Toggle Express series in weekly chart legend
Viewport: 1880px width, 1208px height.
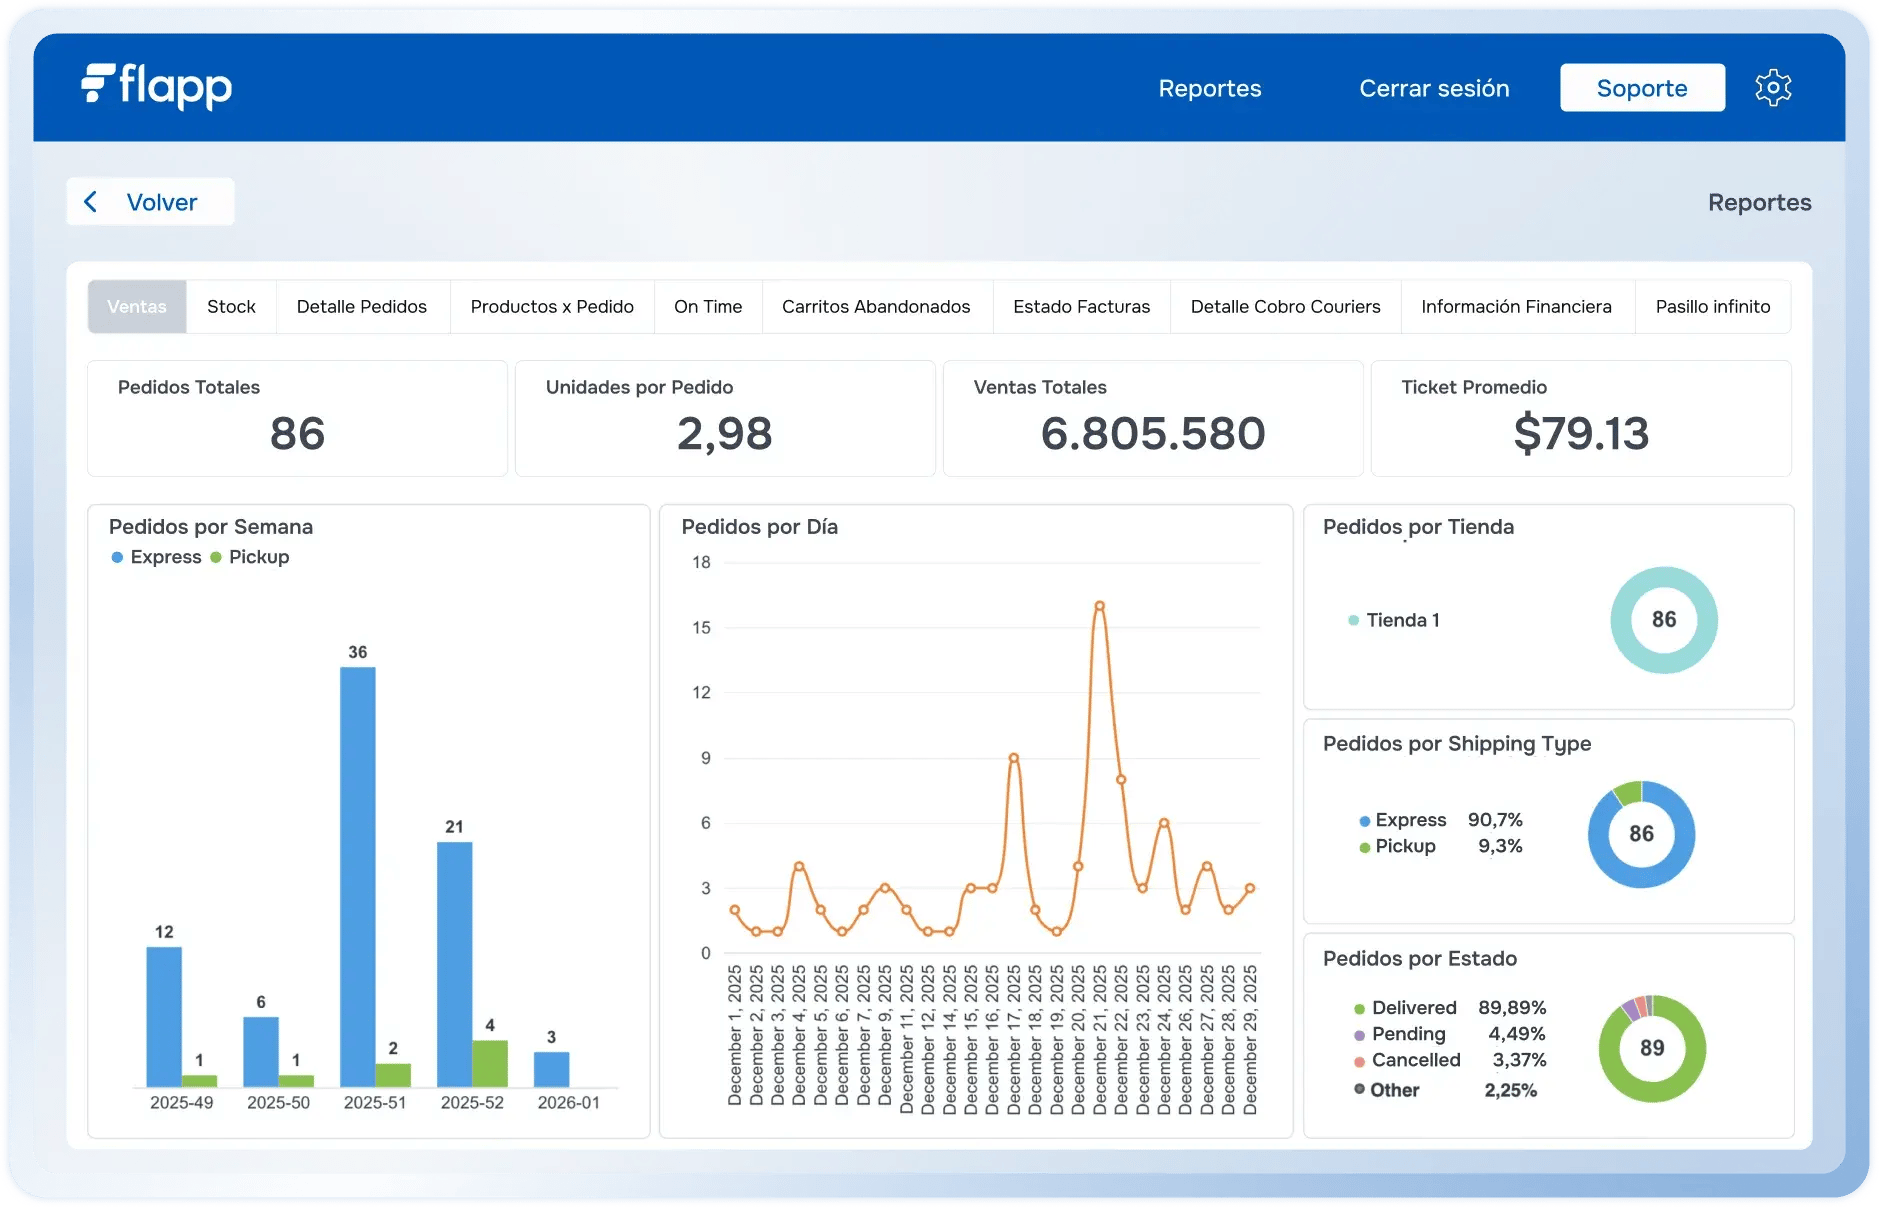(156, 557)
